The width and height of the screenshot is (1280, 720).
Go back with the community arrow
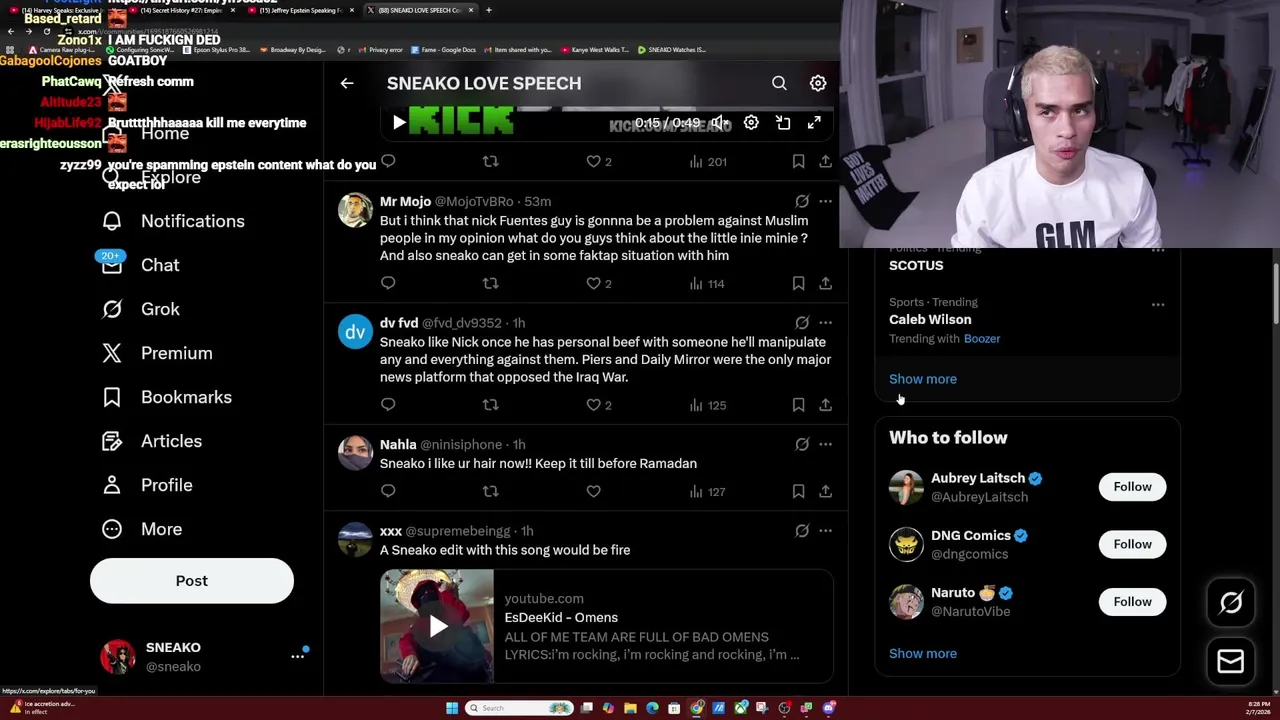click(347, 83)
